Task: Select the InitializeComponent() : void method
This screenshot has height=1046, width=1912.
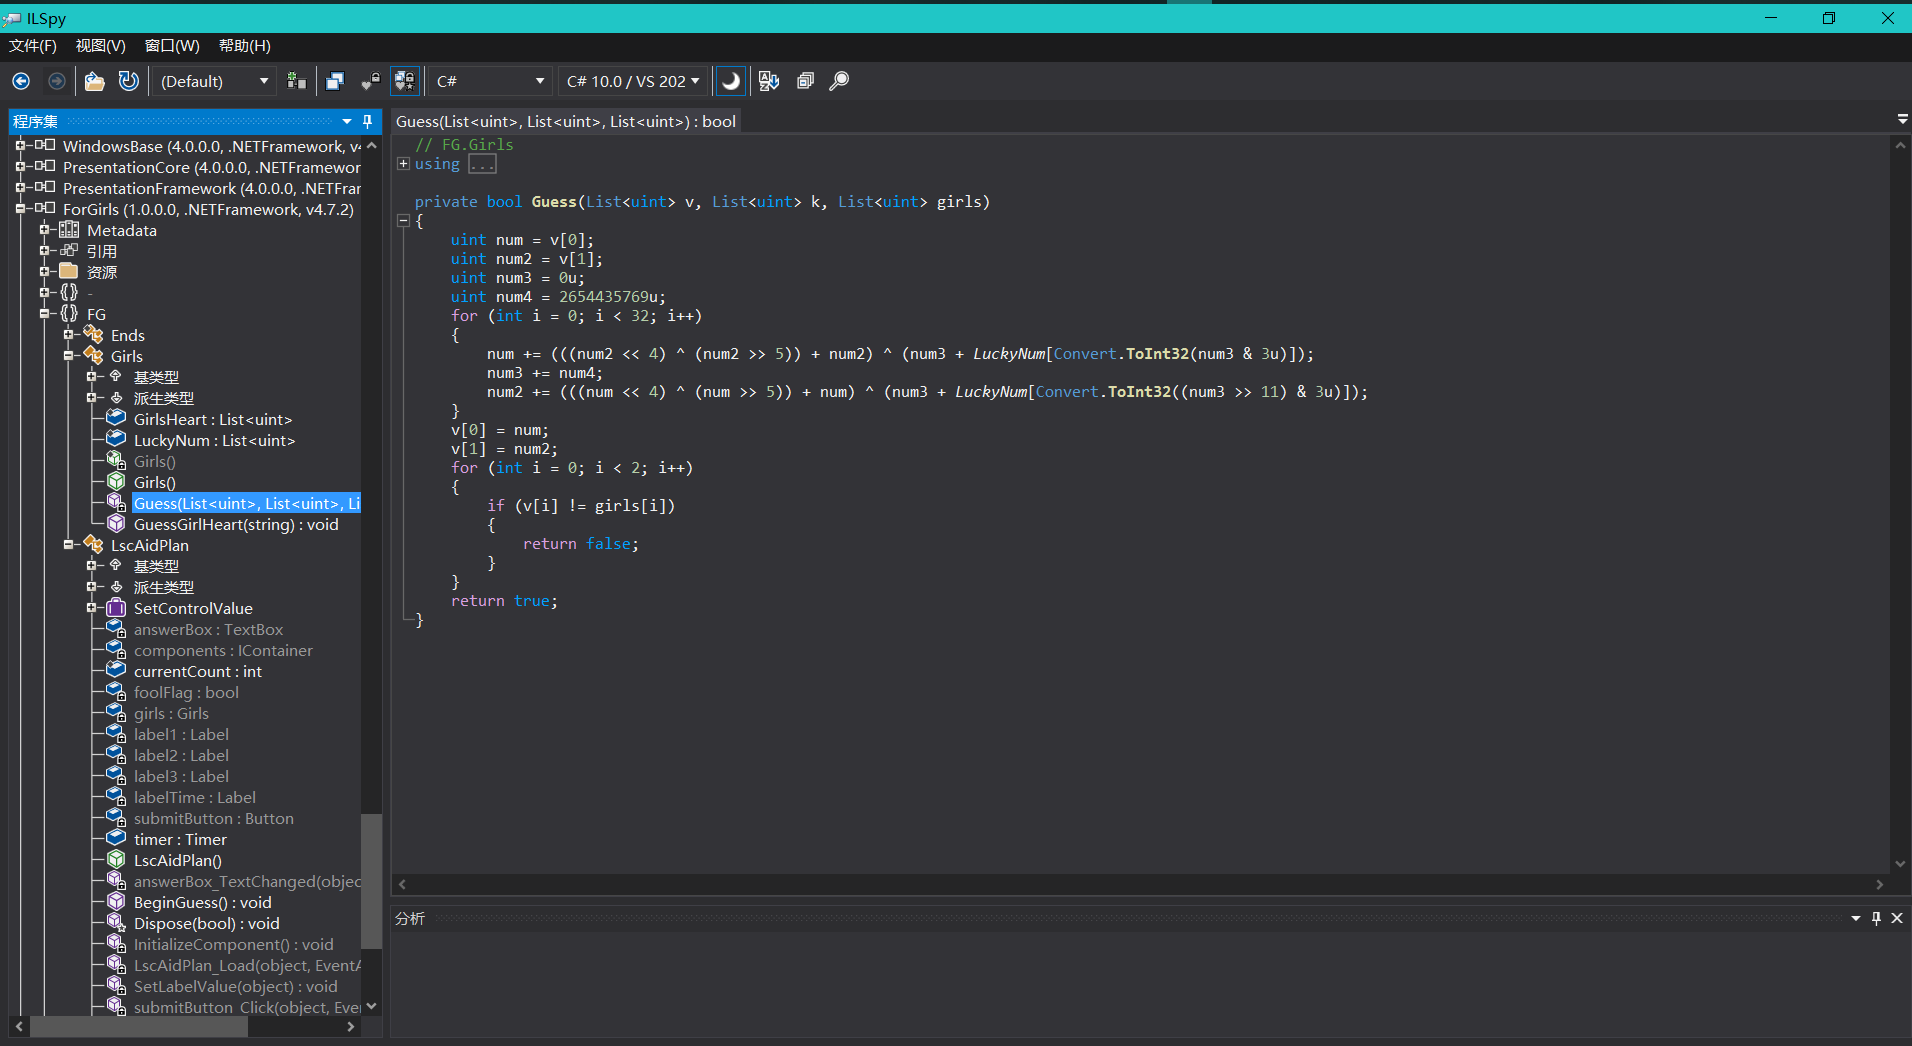Action: [x=233, y=944]
